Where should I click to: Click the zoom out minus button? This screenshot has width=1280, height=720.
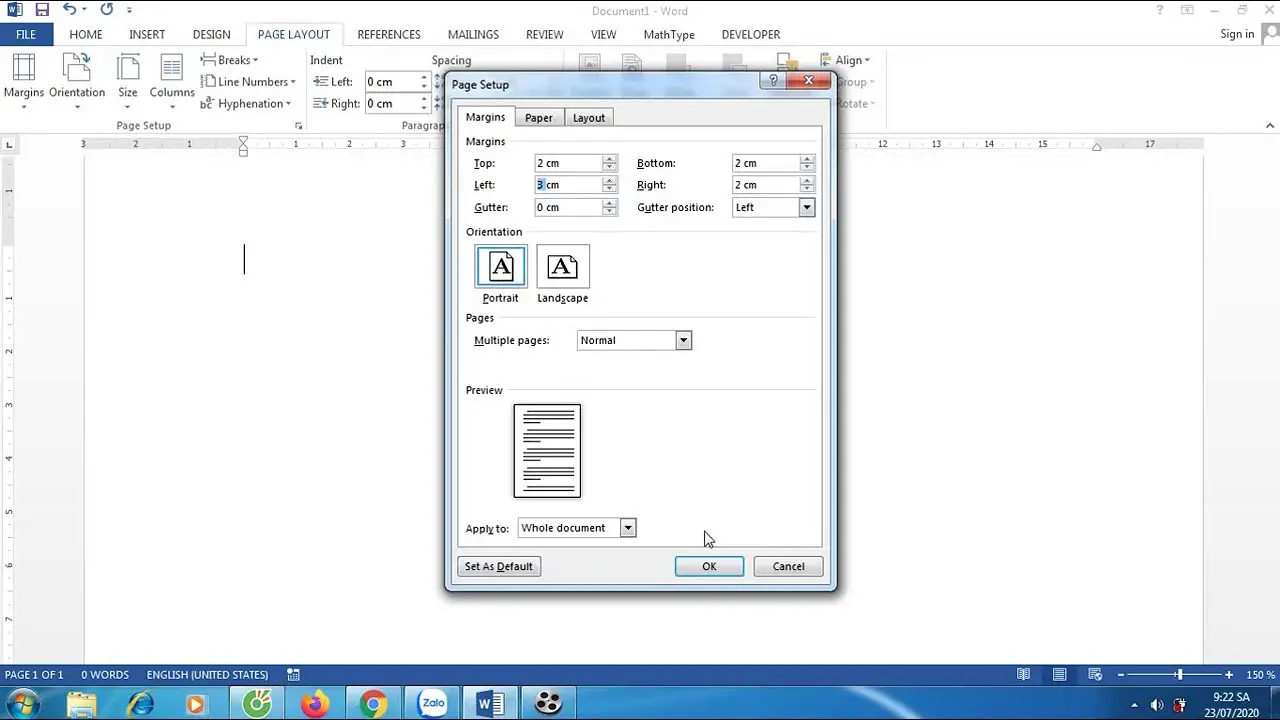coord(1121,675)
